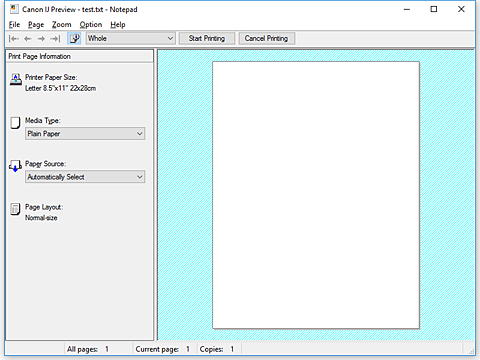Open the File menu
Image resolution: width=480 pixels, height=360 pixels.
pos(14,25)
